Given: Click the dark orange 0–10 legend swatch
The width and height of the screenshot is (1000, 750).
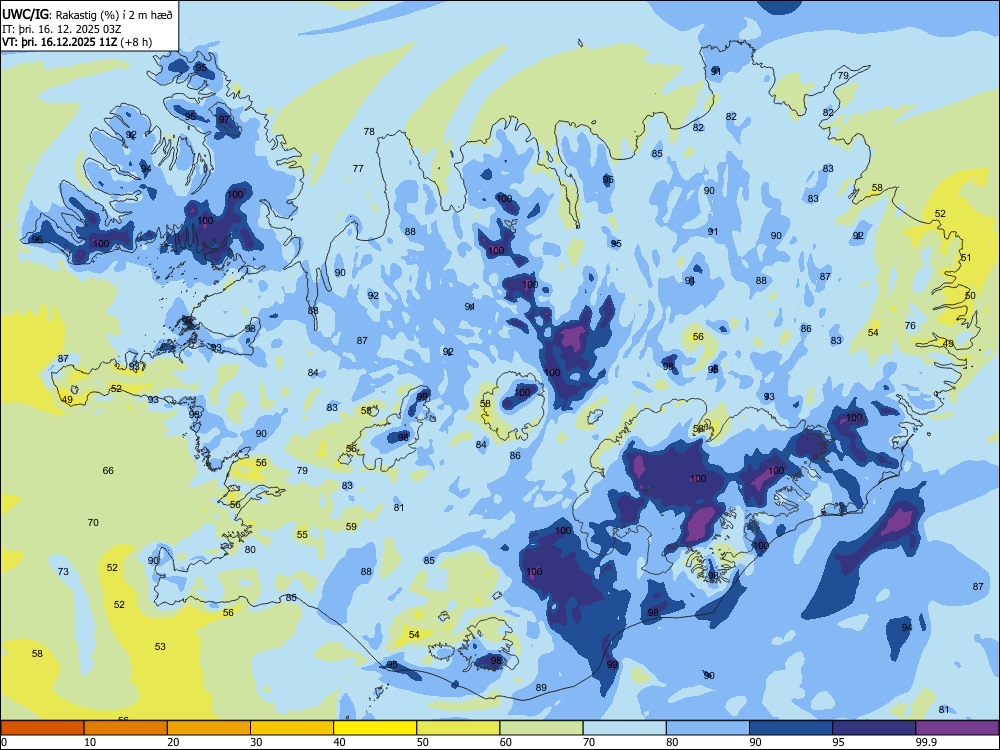Looking at the screenshot, I should click(42, 728).
